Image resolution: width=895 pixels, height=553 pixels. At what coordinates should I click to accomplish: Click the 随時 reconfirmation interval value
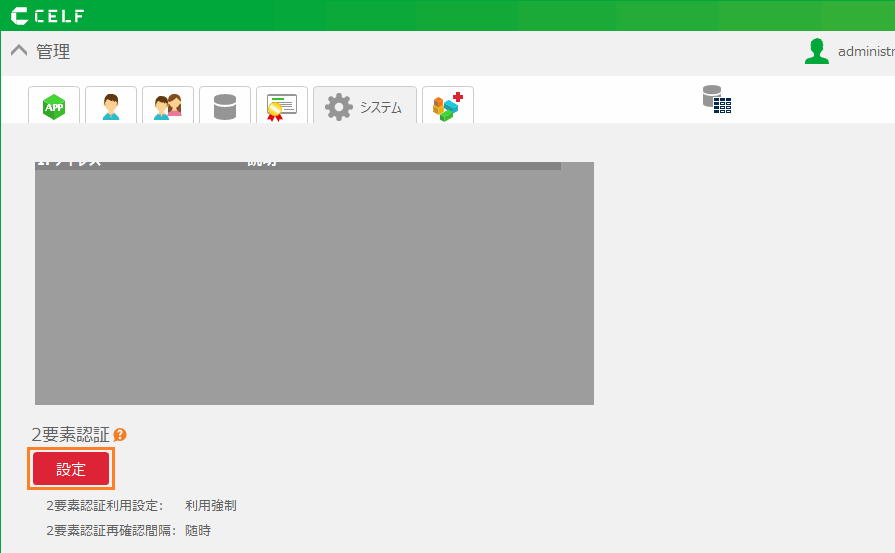[x=198, y=531]
